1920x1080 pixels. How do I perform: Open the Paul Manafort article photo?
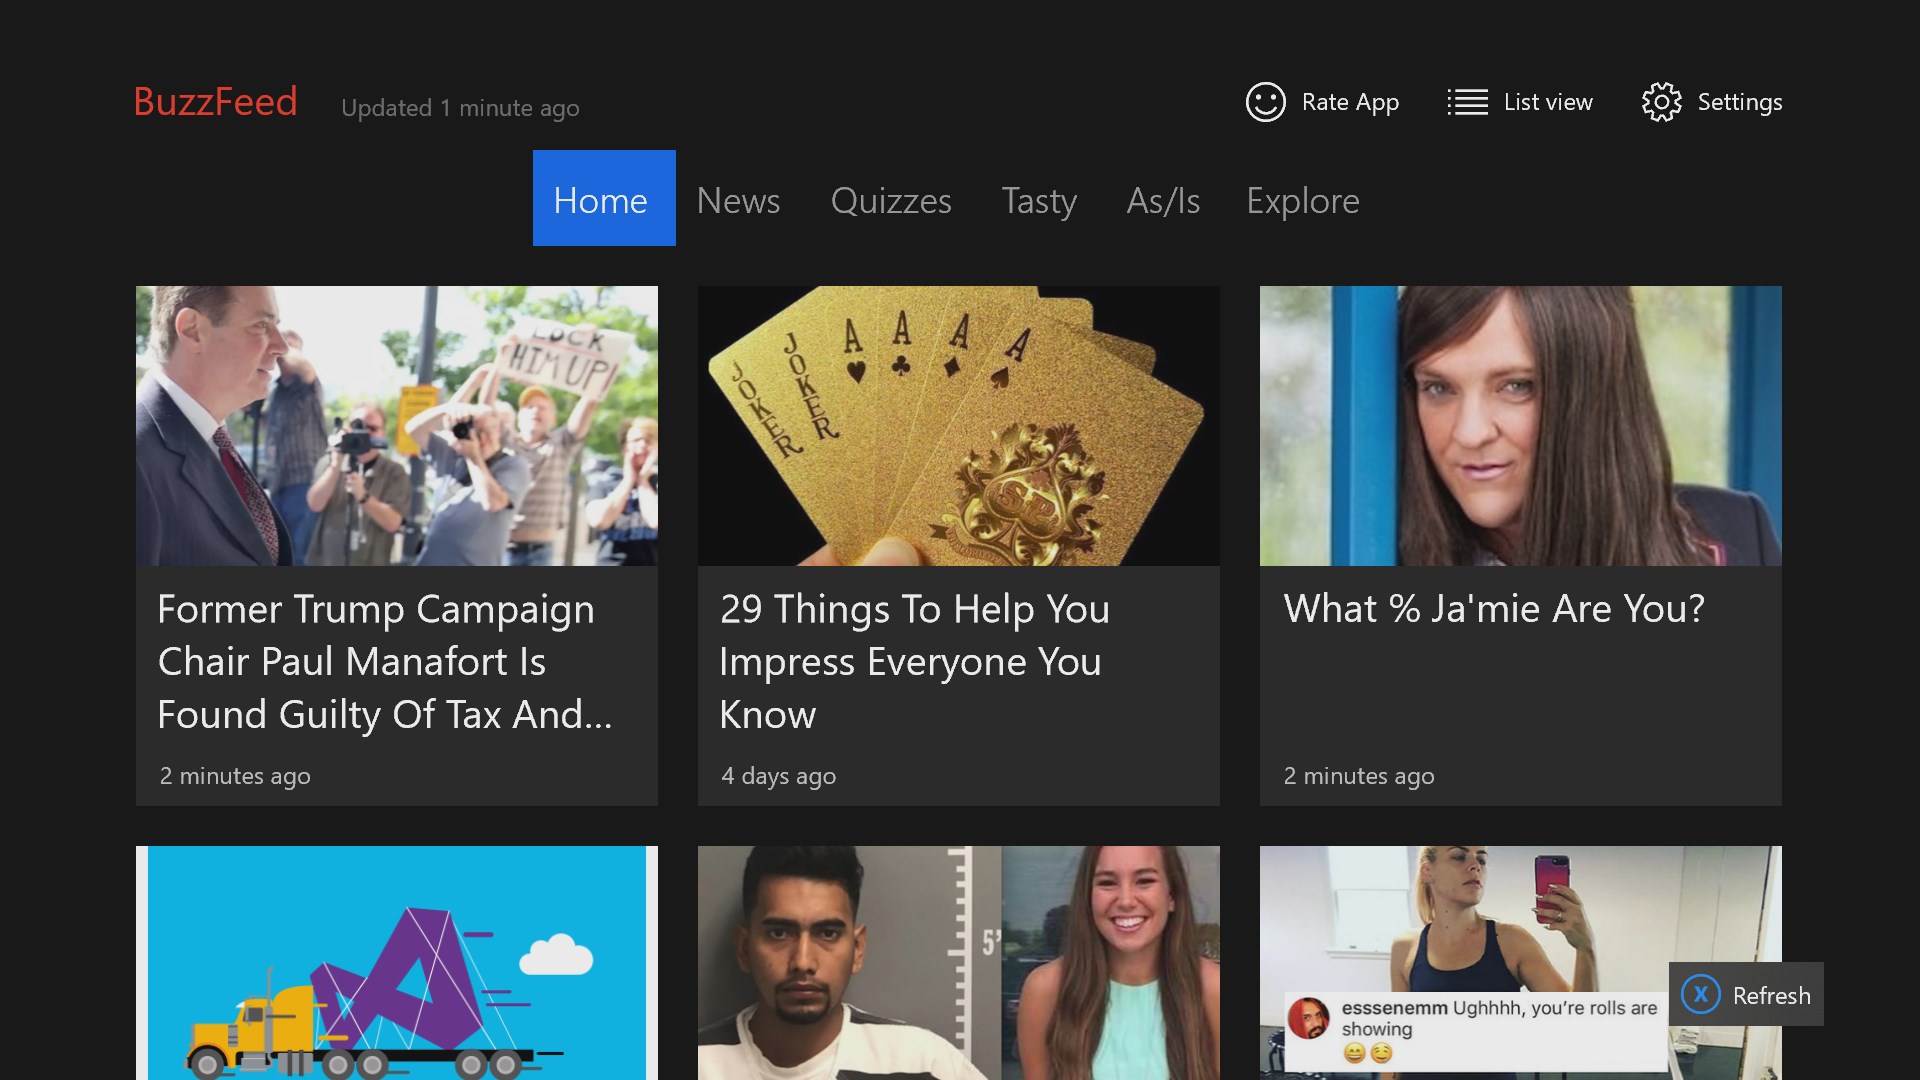(396, 426)
